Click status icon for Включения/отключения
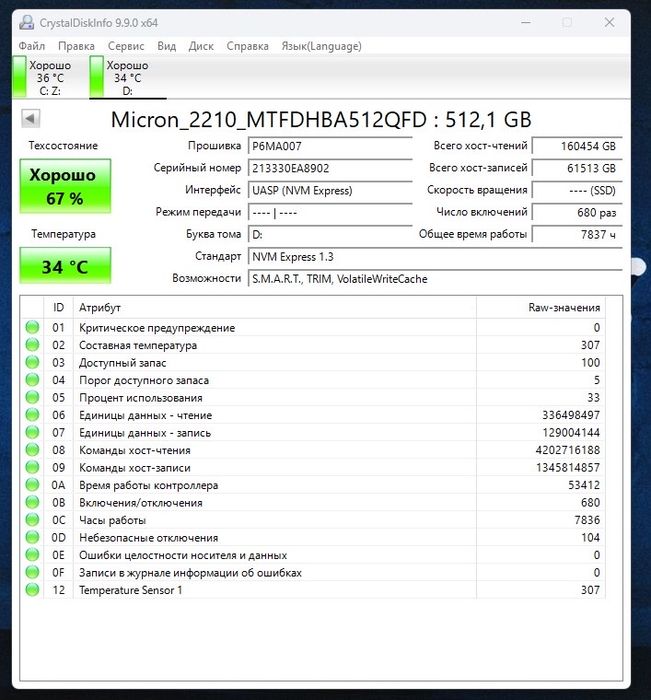The height and width of the screenshot is (700, 651). click(32, 502)
